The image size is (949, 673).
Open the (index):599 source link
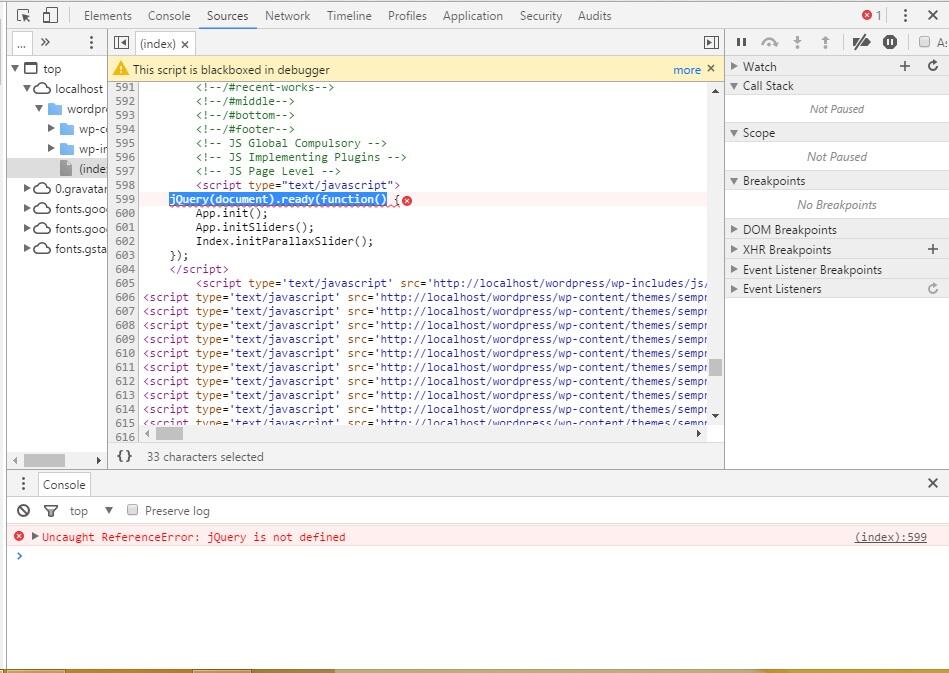[890, 537]
